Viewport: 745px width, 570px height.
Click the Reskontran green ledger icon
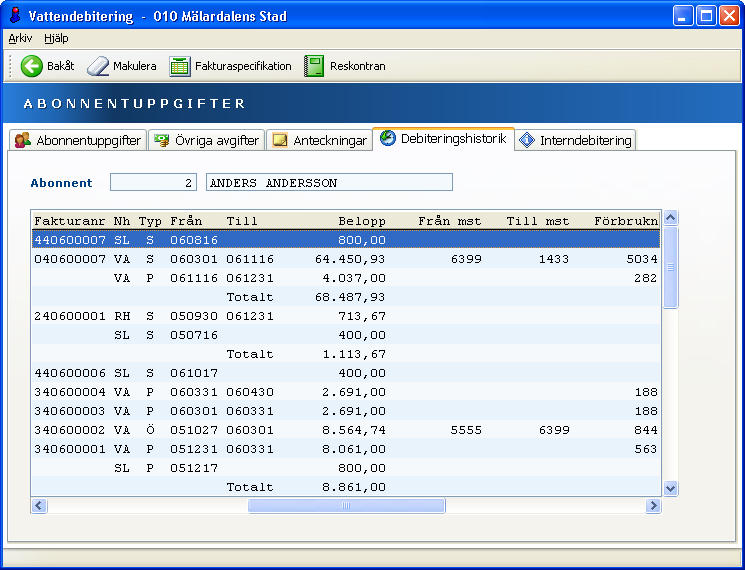(x=314, y=66)
